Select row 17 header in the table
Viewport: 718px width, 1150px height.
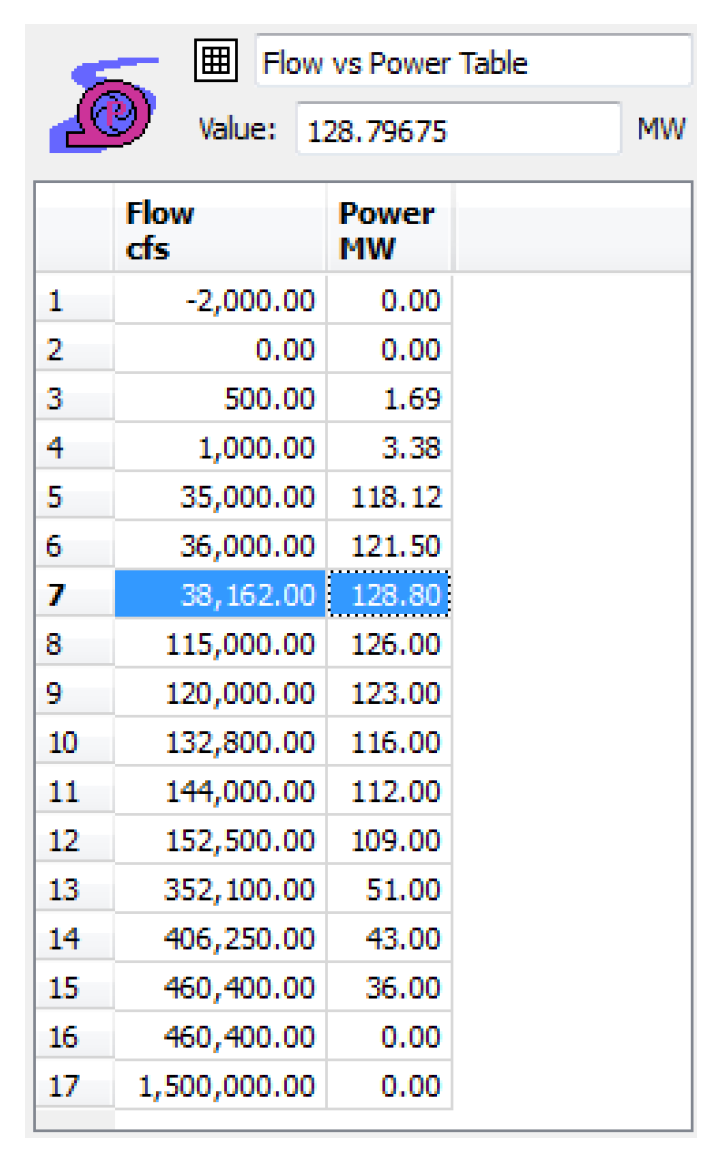pos(74,1086)
